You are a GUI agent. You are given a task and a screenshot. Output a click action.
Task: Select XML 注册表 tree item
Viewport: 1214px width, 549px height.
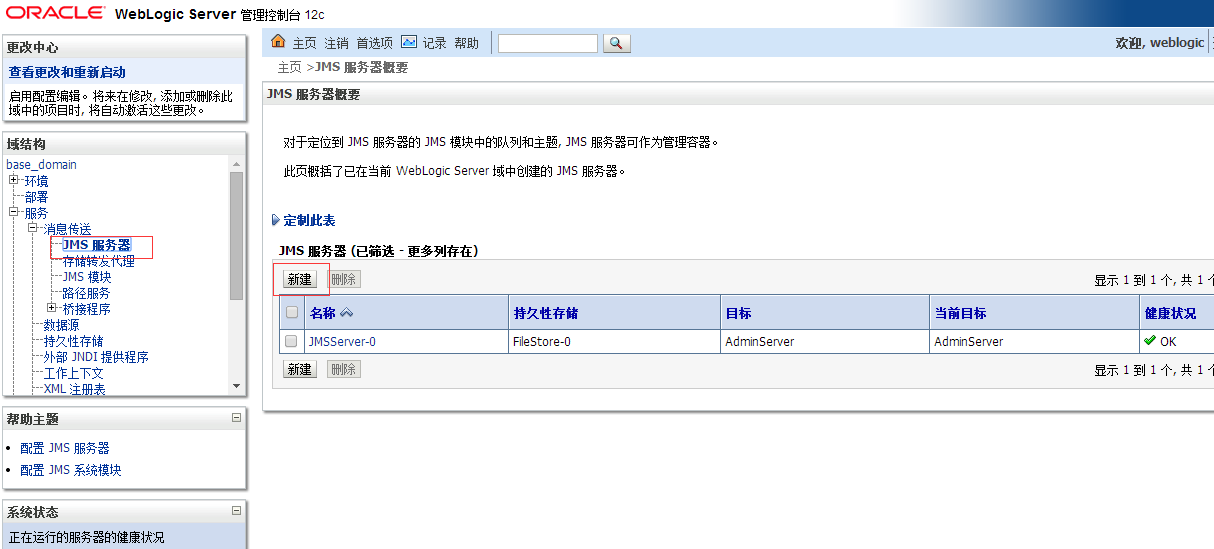click(x=74, y=388)
